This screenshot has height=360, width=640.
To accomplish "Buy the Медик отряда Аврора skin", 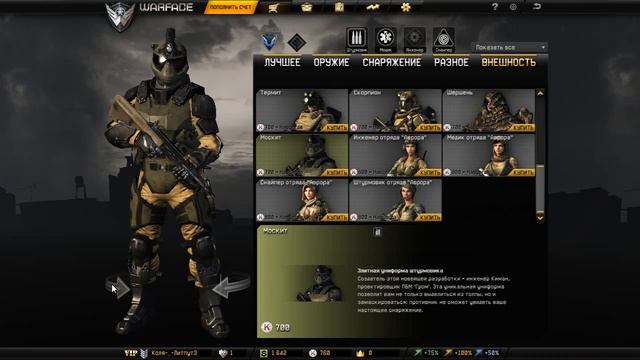I will click(523, 173).
